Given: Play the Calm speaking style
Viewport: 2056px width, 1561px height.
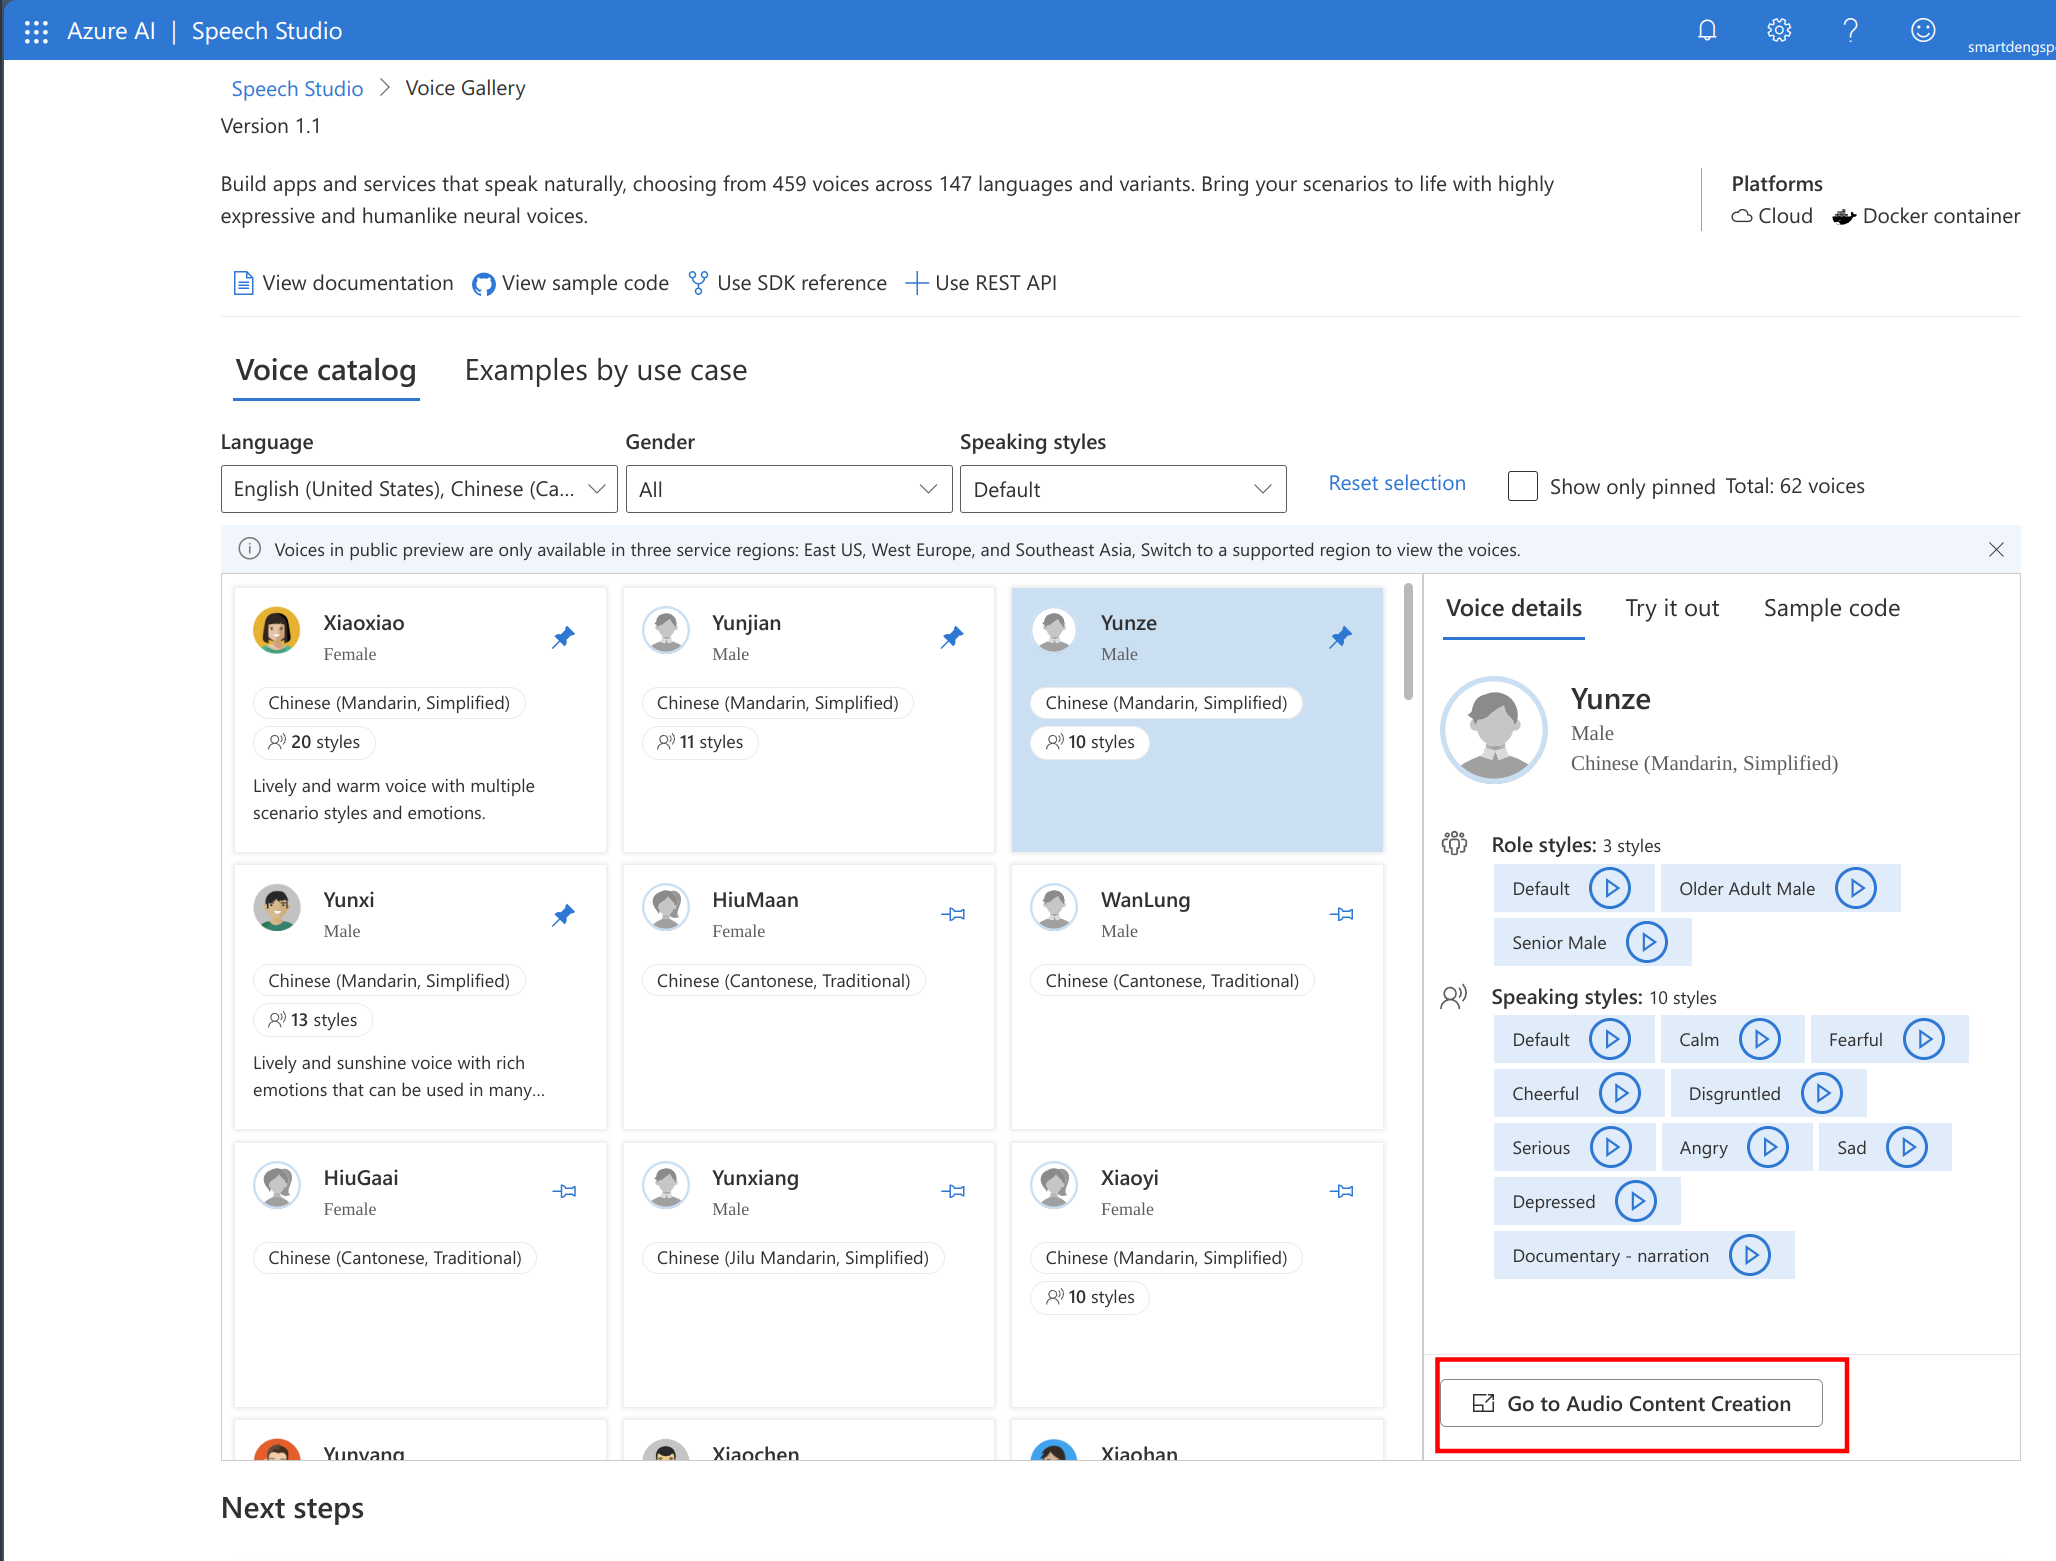Looking at the screenshot, I should click(1760, 1039).
